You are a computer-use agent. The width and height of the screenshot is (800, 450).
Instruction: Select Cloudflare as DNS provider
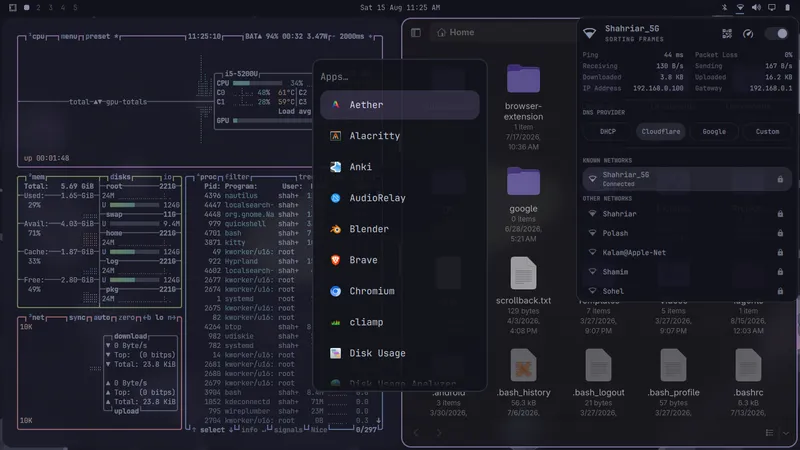point(661,132)
